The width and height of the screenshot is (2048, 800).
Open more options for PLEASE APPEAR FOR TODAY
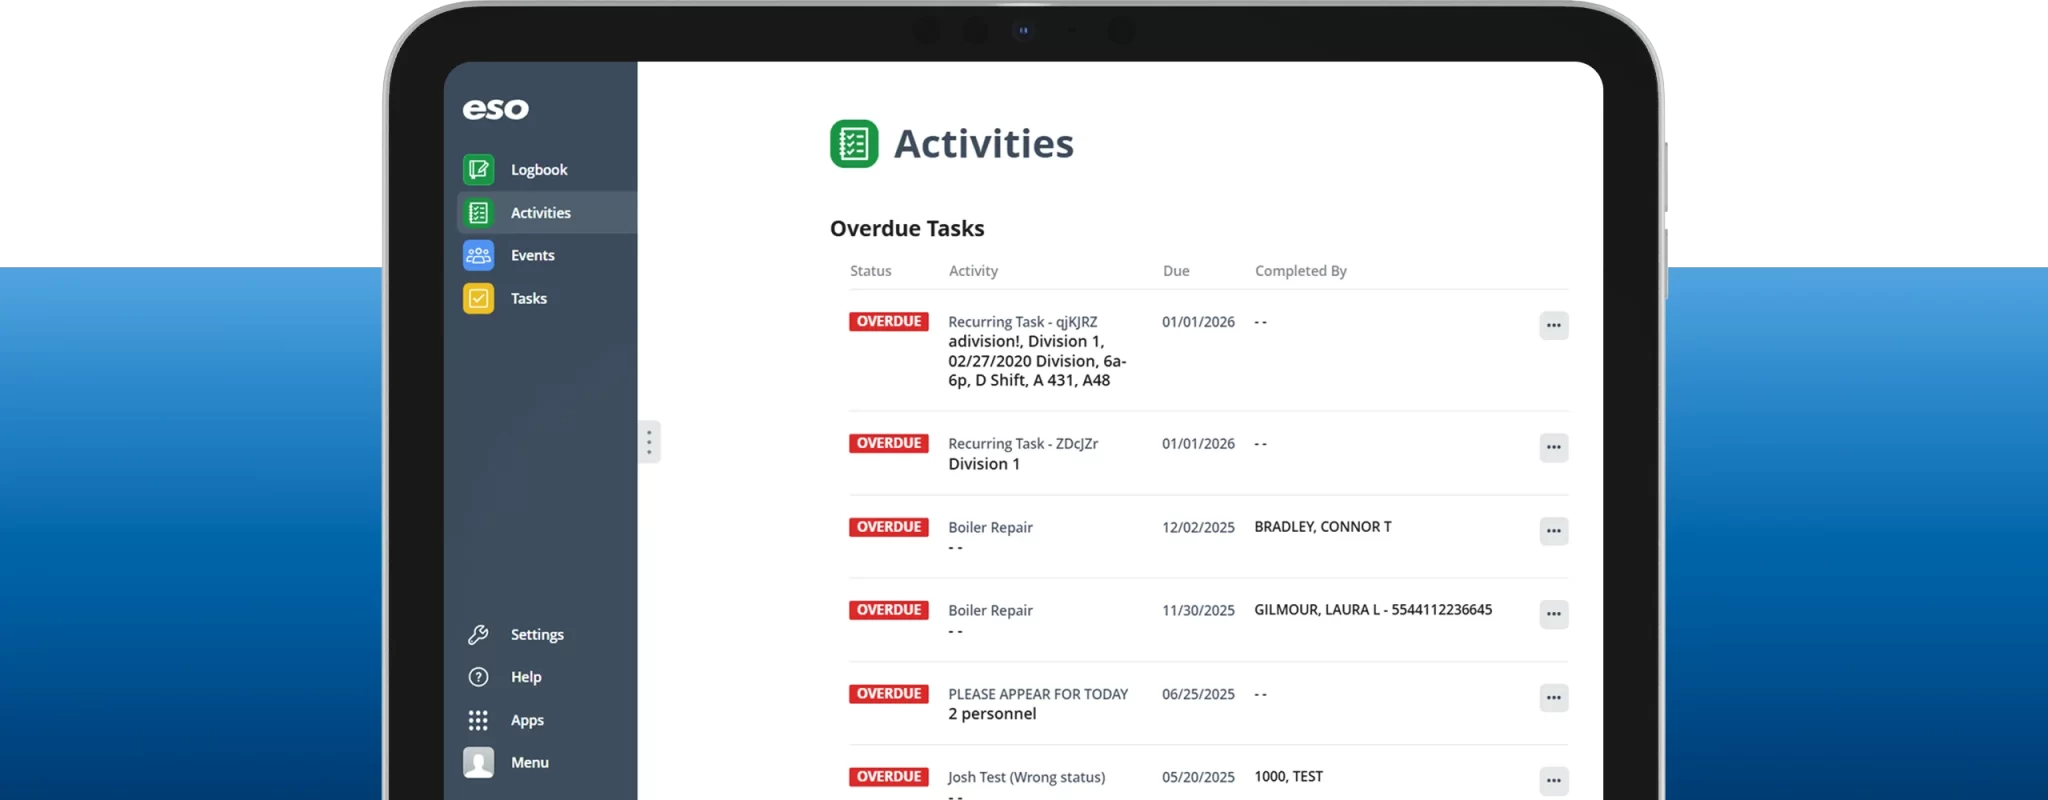1553,698
